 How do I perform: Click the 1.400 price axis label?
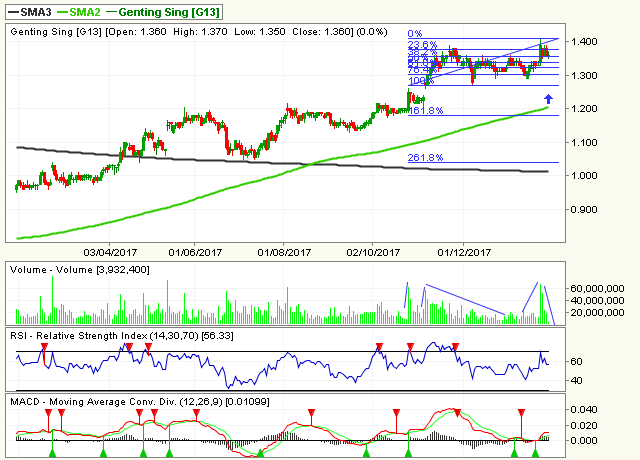pyautogui.click(x=584, y=42)
